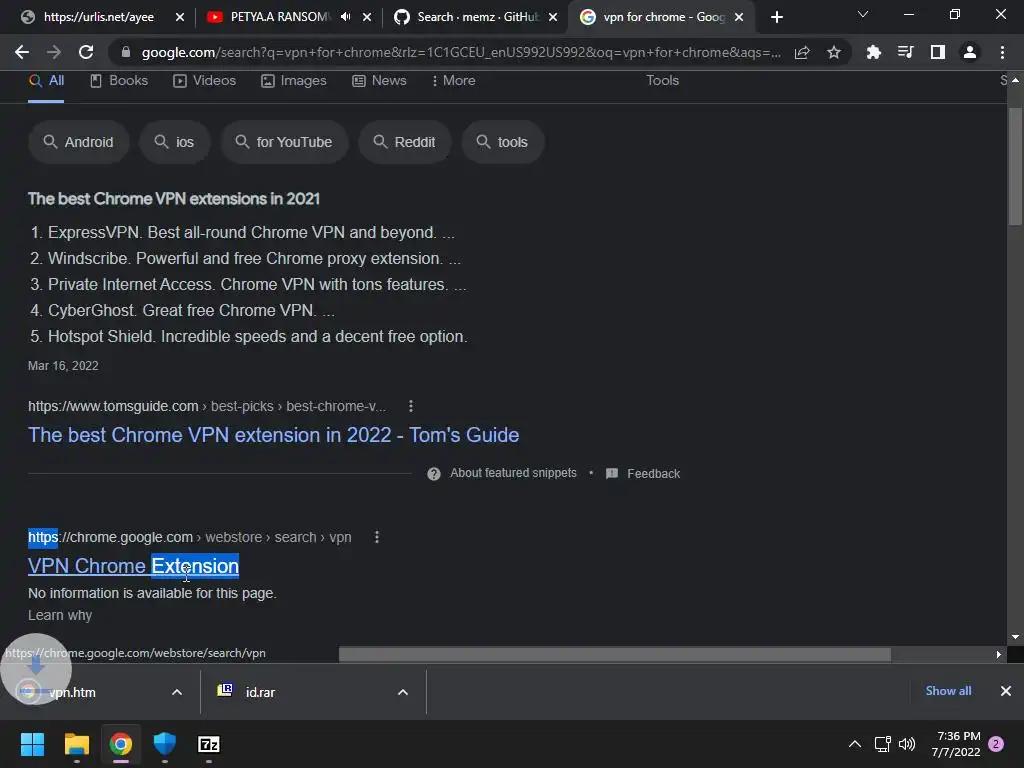Click the Android suggestion chip
Image resolution: width=1024 pixels, height=768 pixels.
click(x=78, y=142)
